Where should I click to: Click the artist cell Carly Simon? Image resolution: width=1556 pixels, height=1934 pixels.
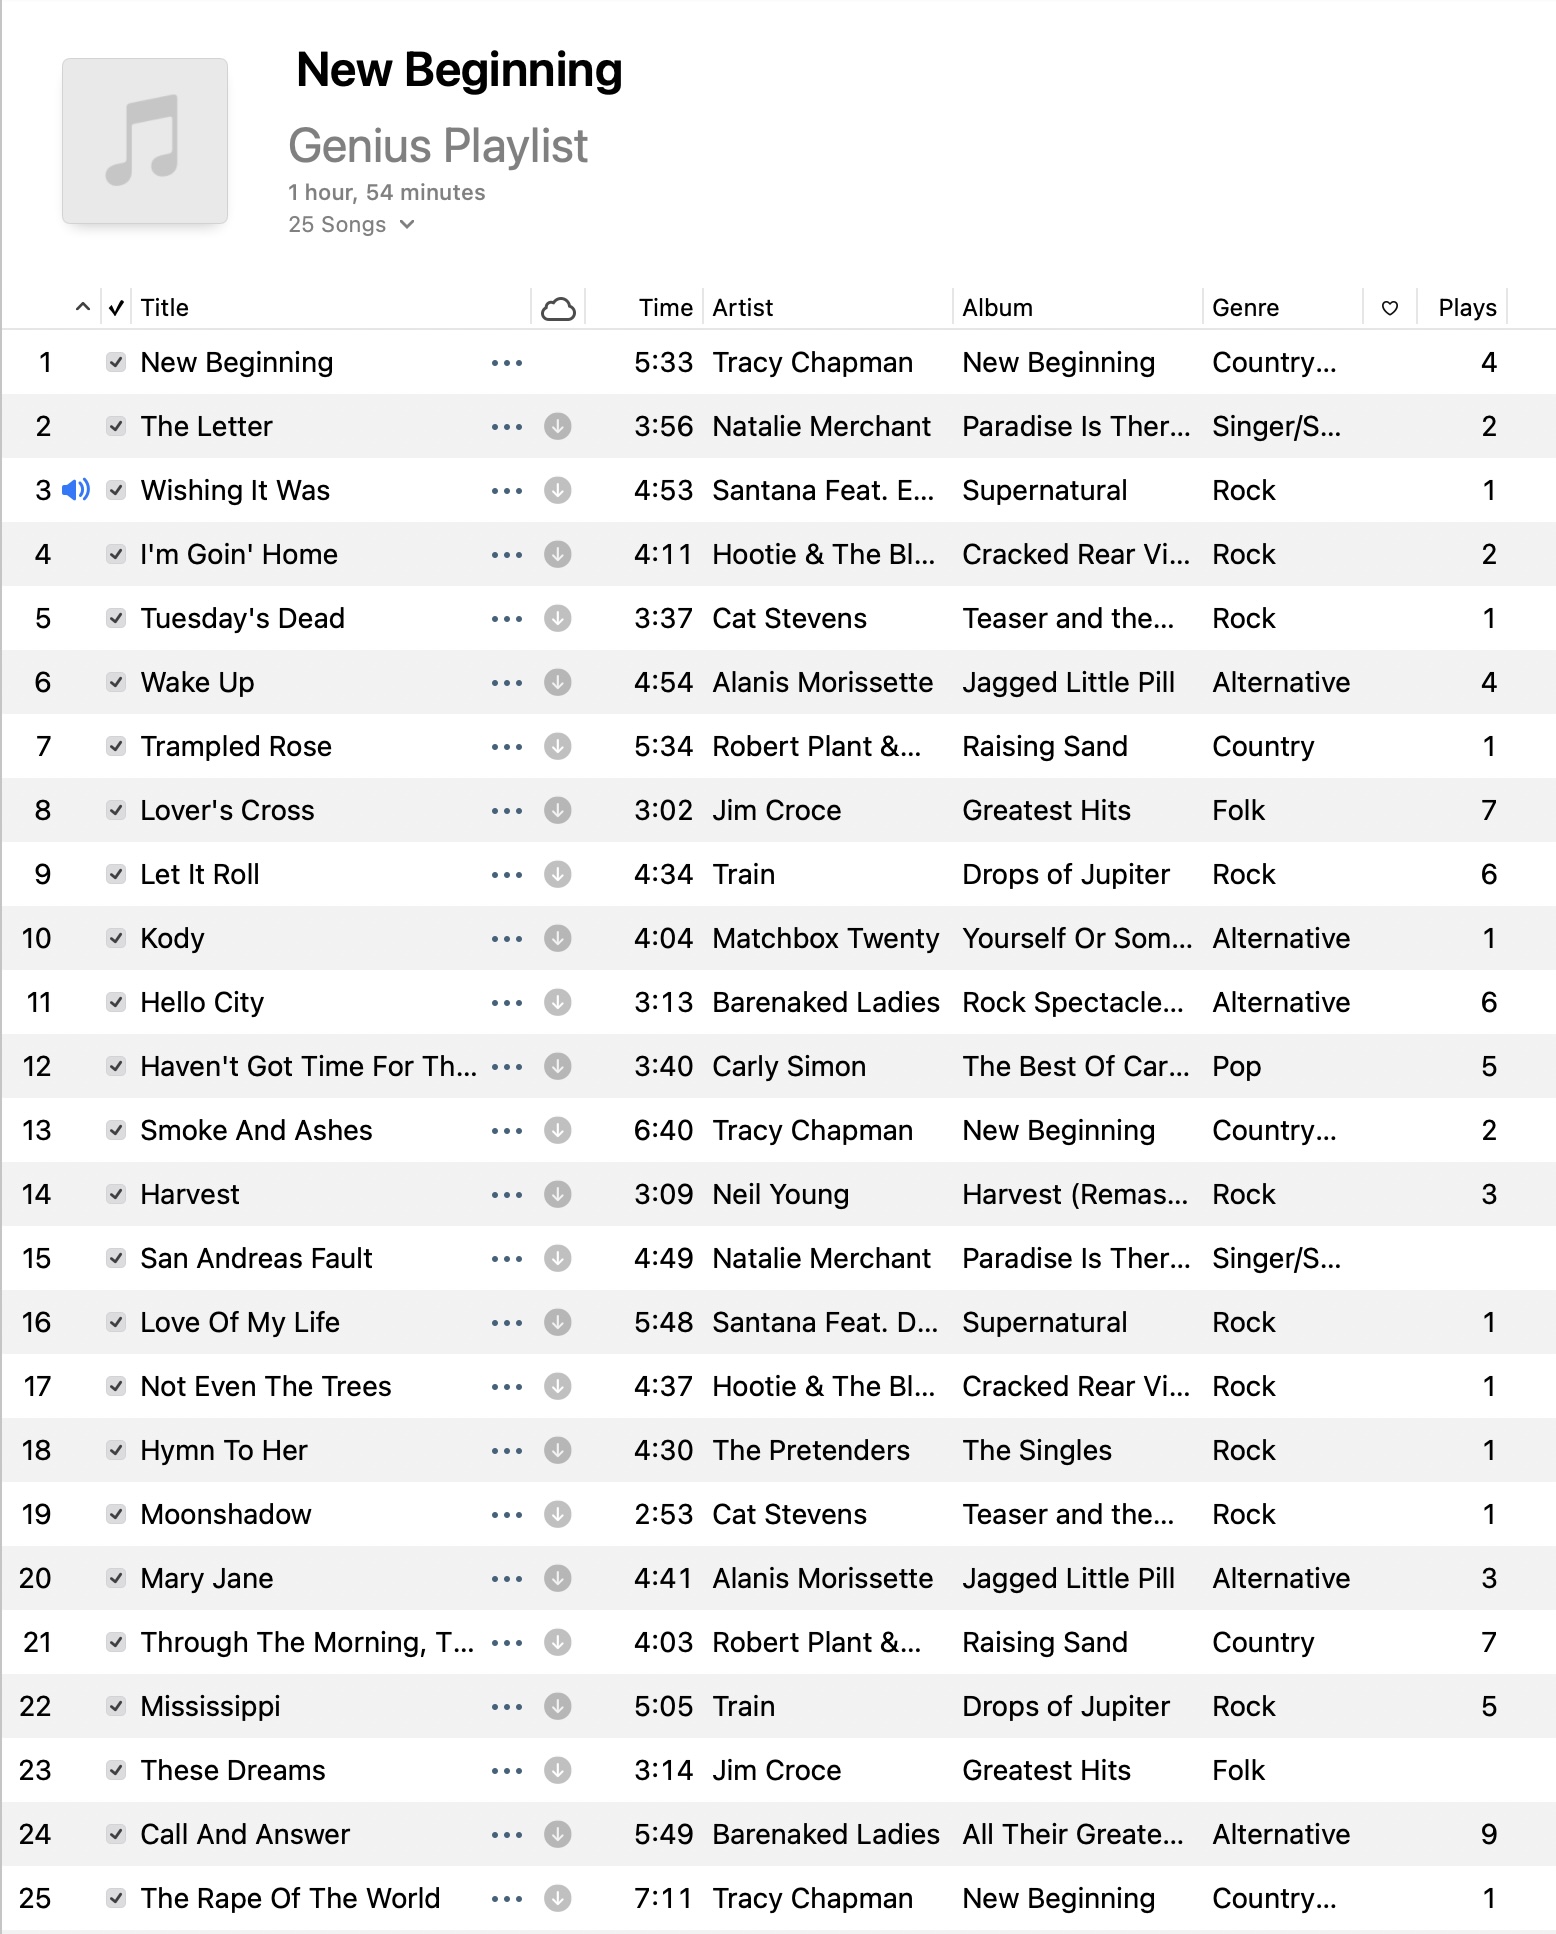[x=789, y=1066]
